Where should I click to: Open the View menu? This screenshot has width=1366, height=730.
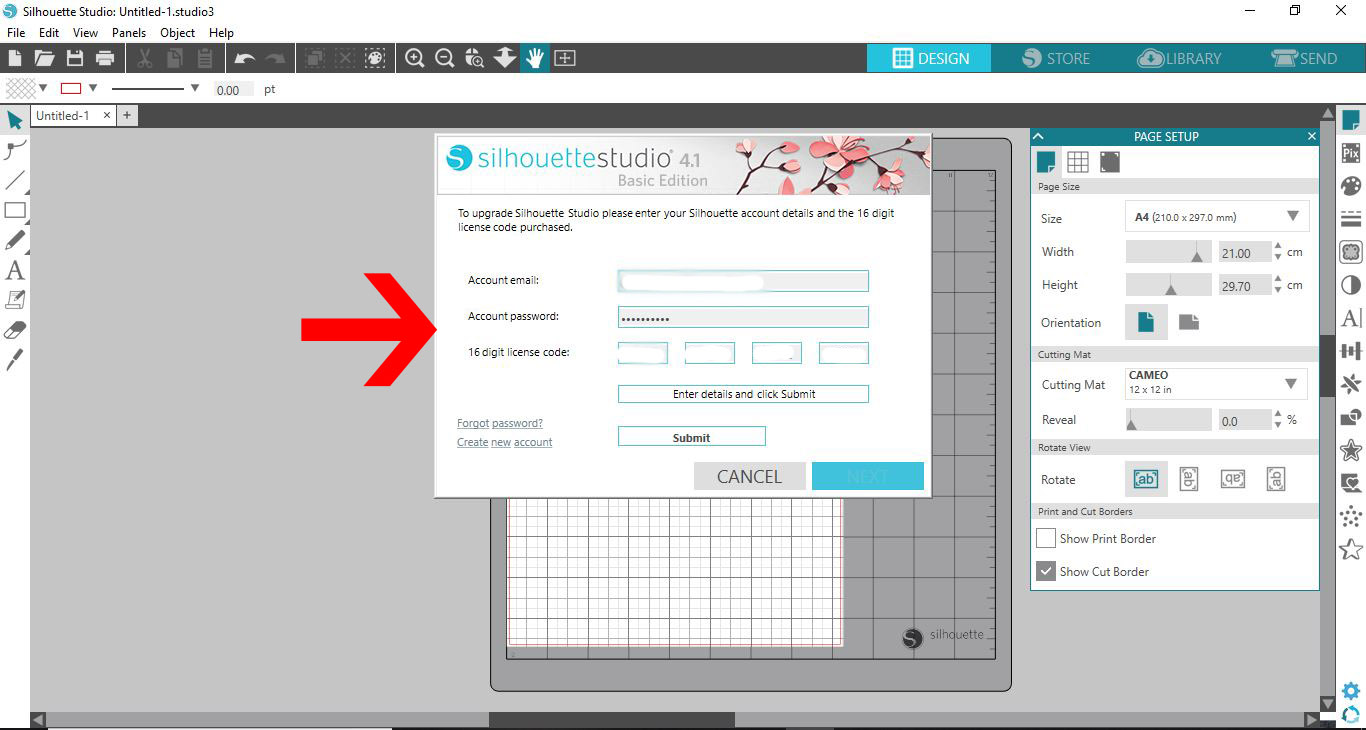point(85,33)
